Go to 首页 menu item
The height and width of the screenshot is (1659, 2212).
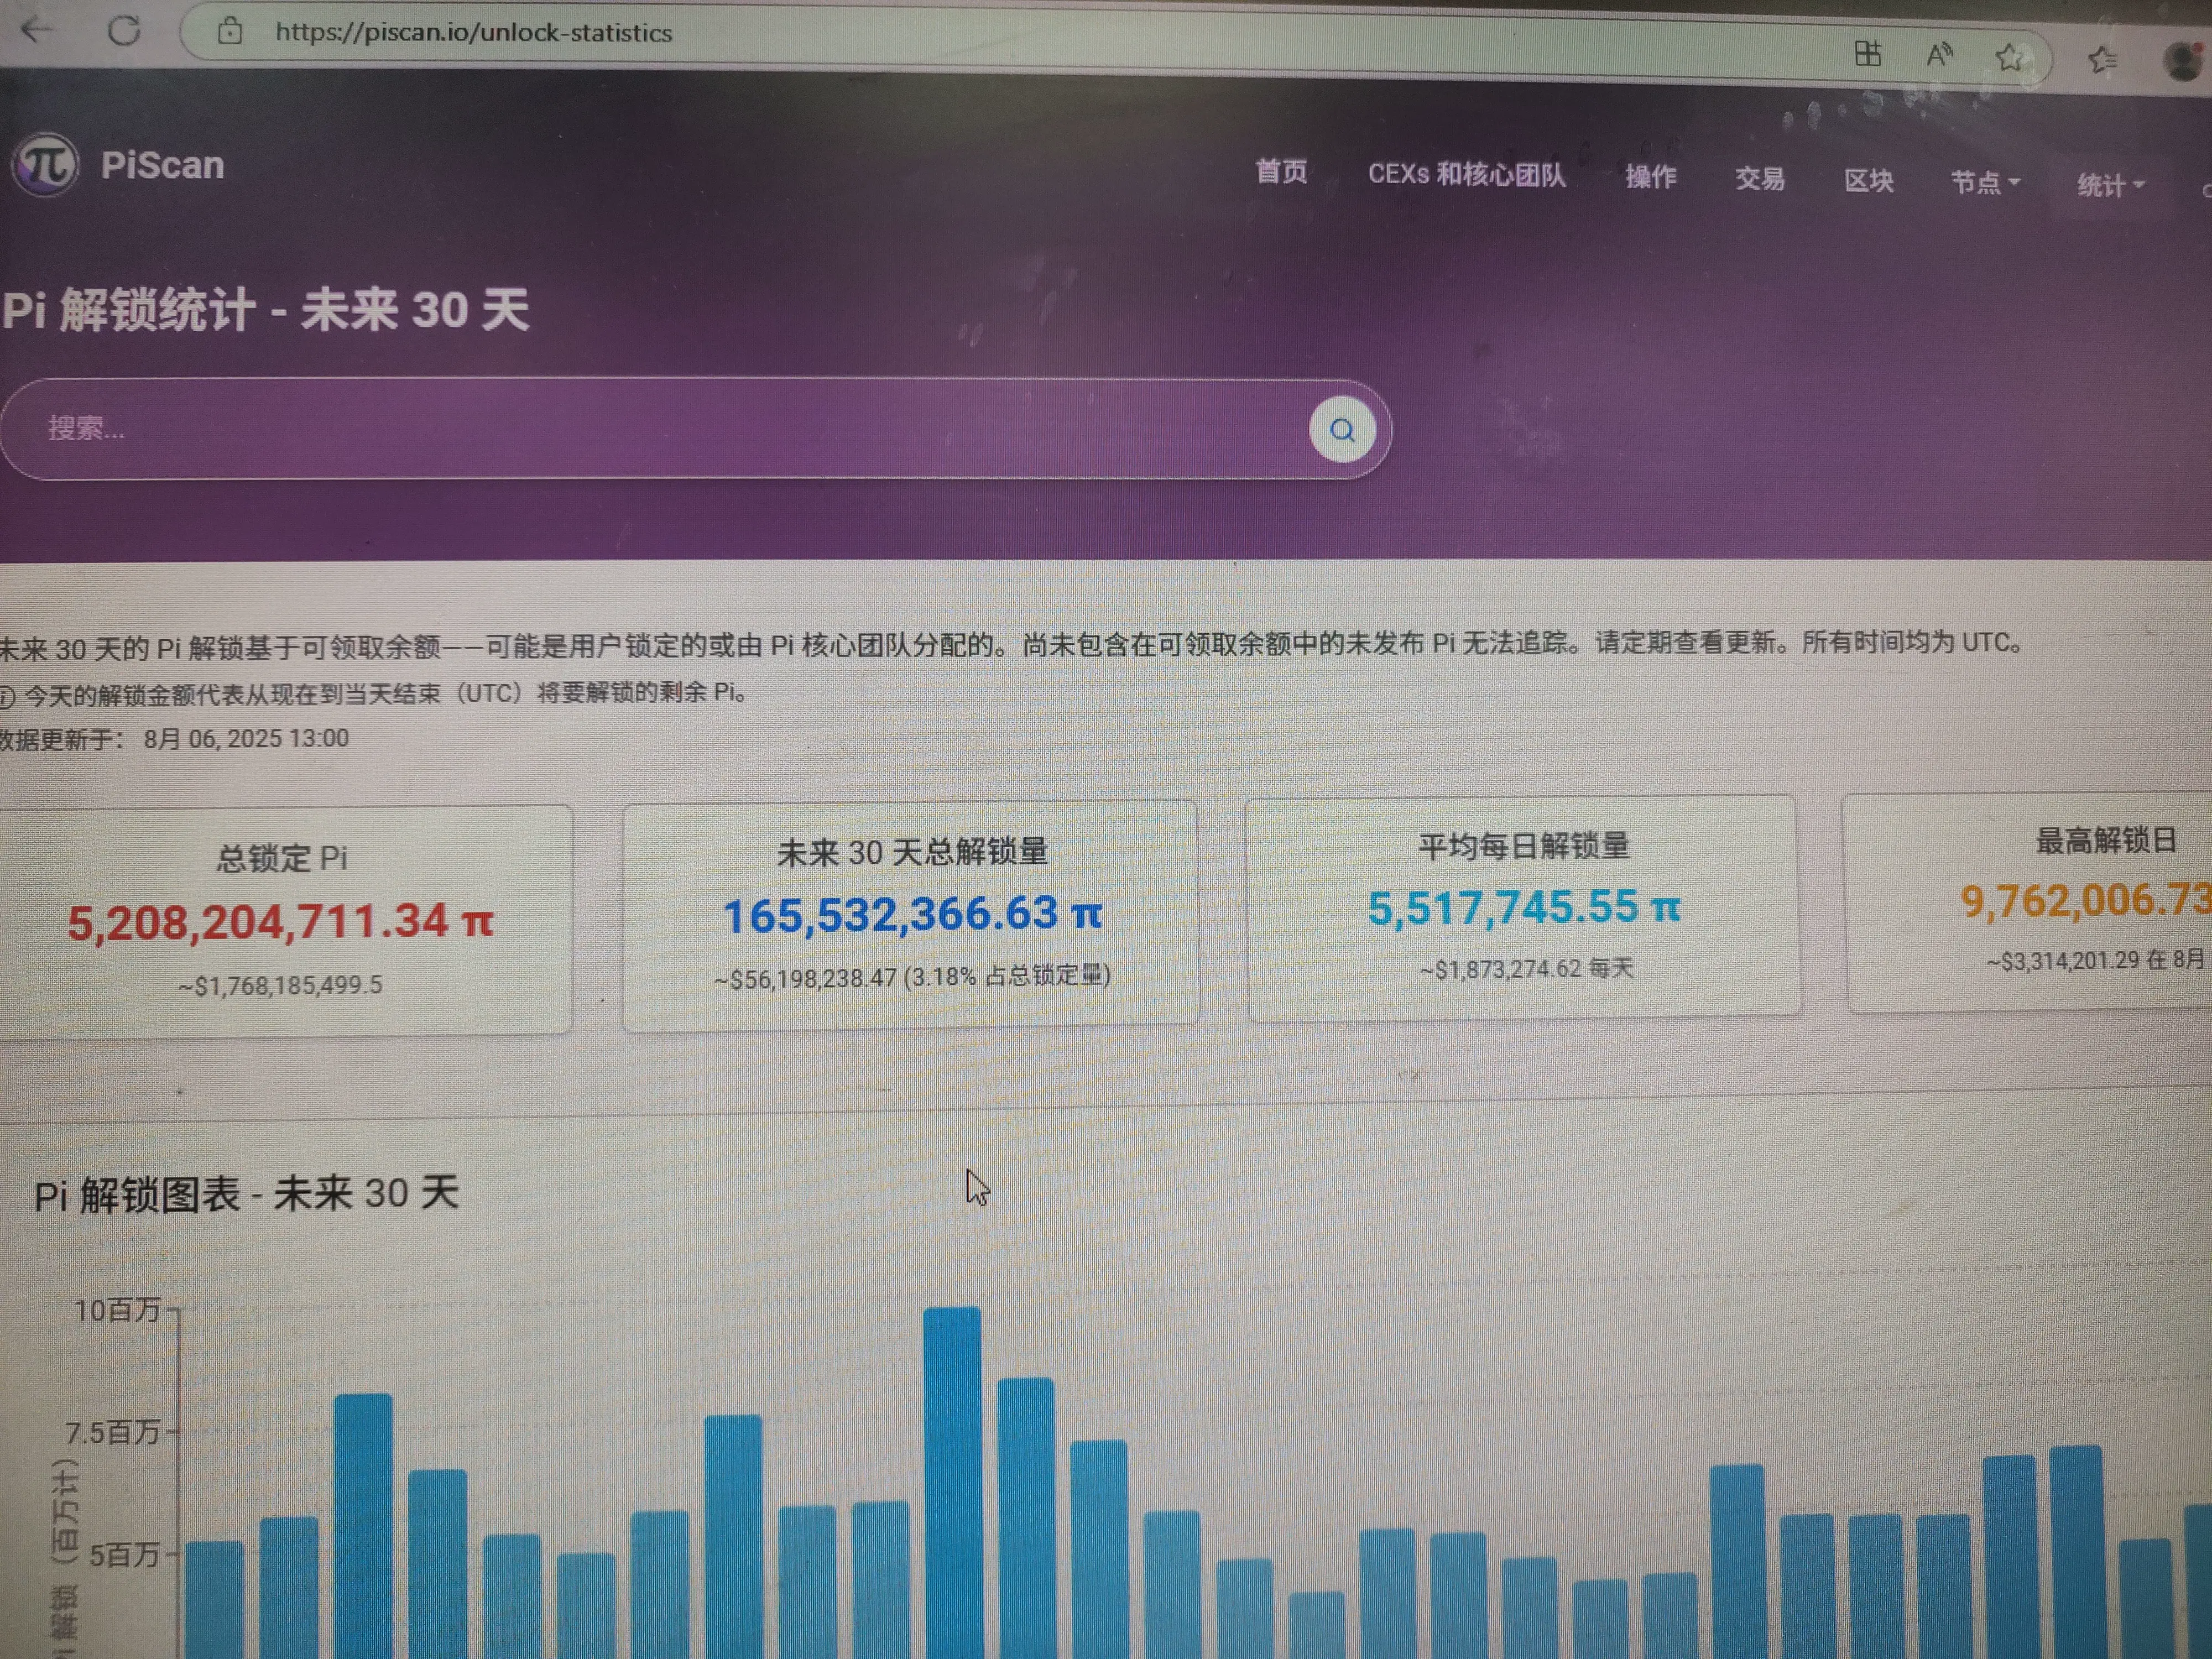pyautogui.click(x=1281, y=172)
